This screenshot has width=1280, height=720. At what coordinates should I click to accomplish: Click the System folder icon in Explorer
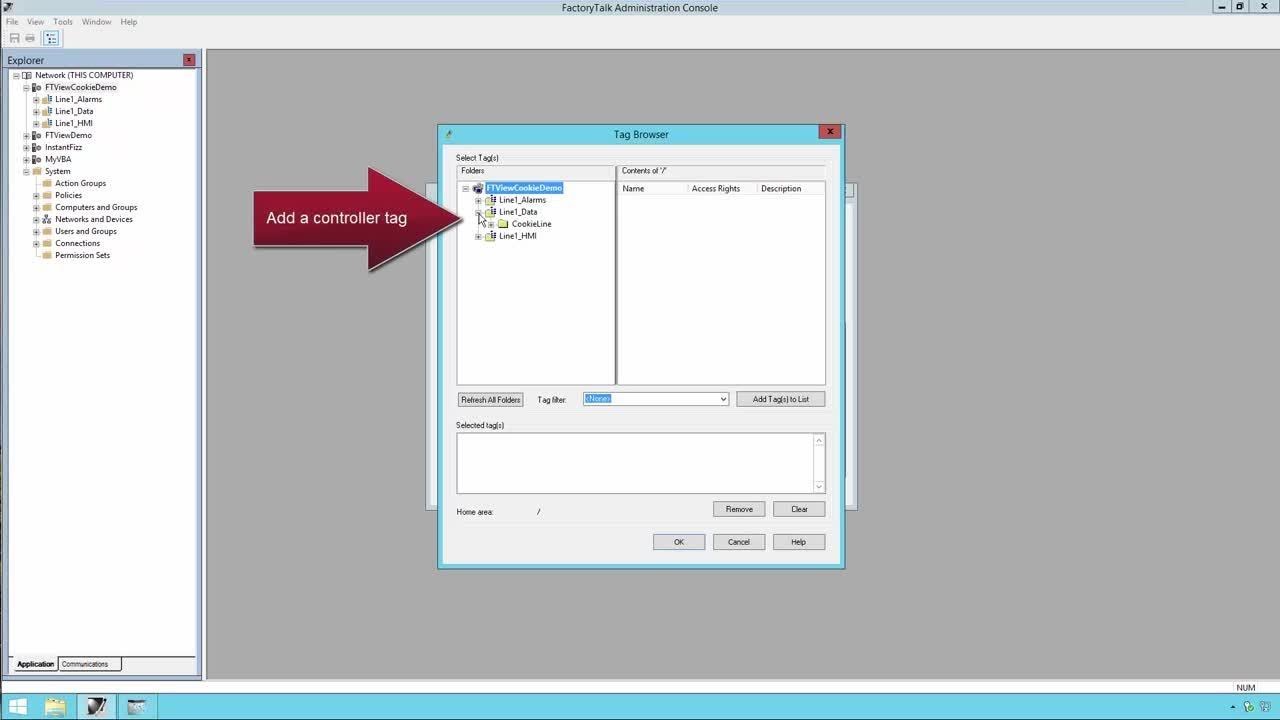[37, 171]
